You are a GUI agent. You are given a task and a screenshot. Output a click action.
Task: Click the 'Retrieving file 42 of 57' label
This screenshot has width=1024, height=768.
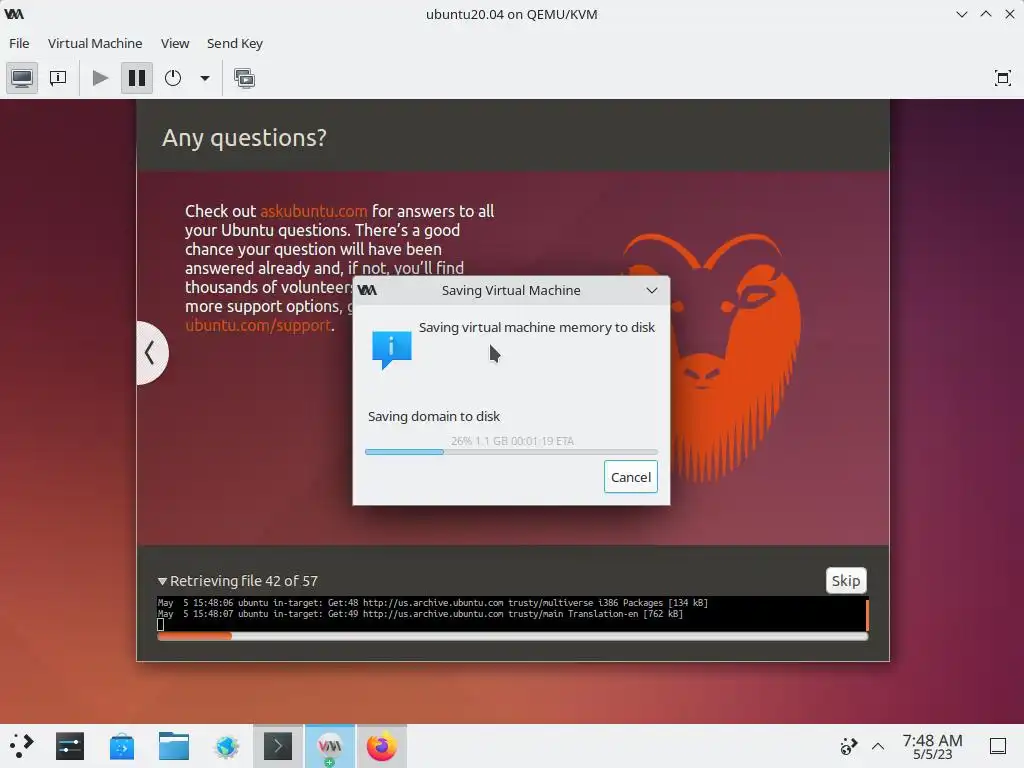tap(244, 581)
